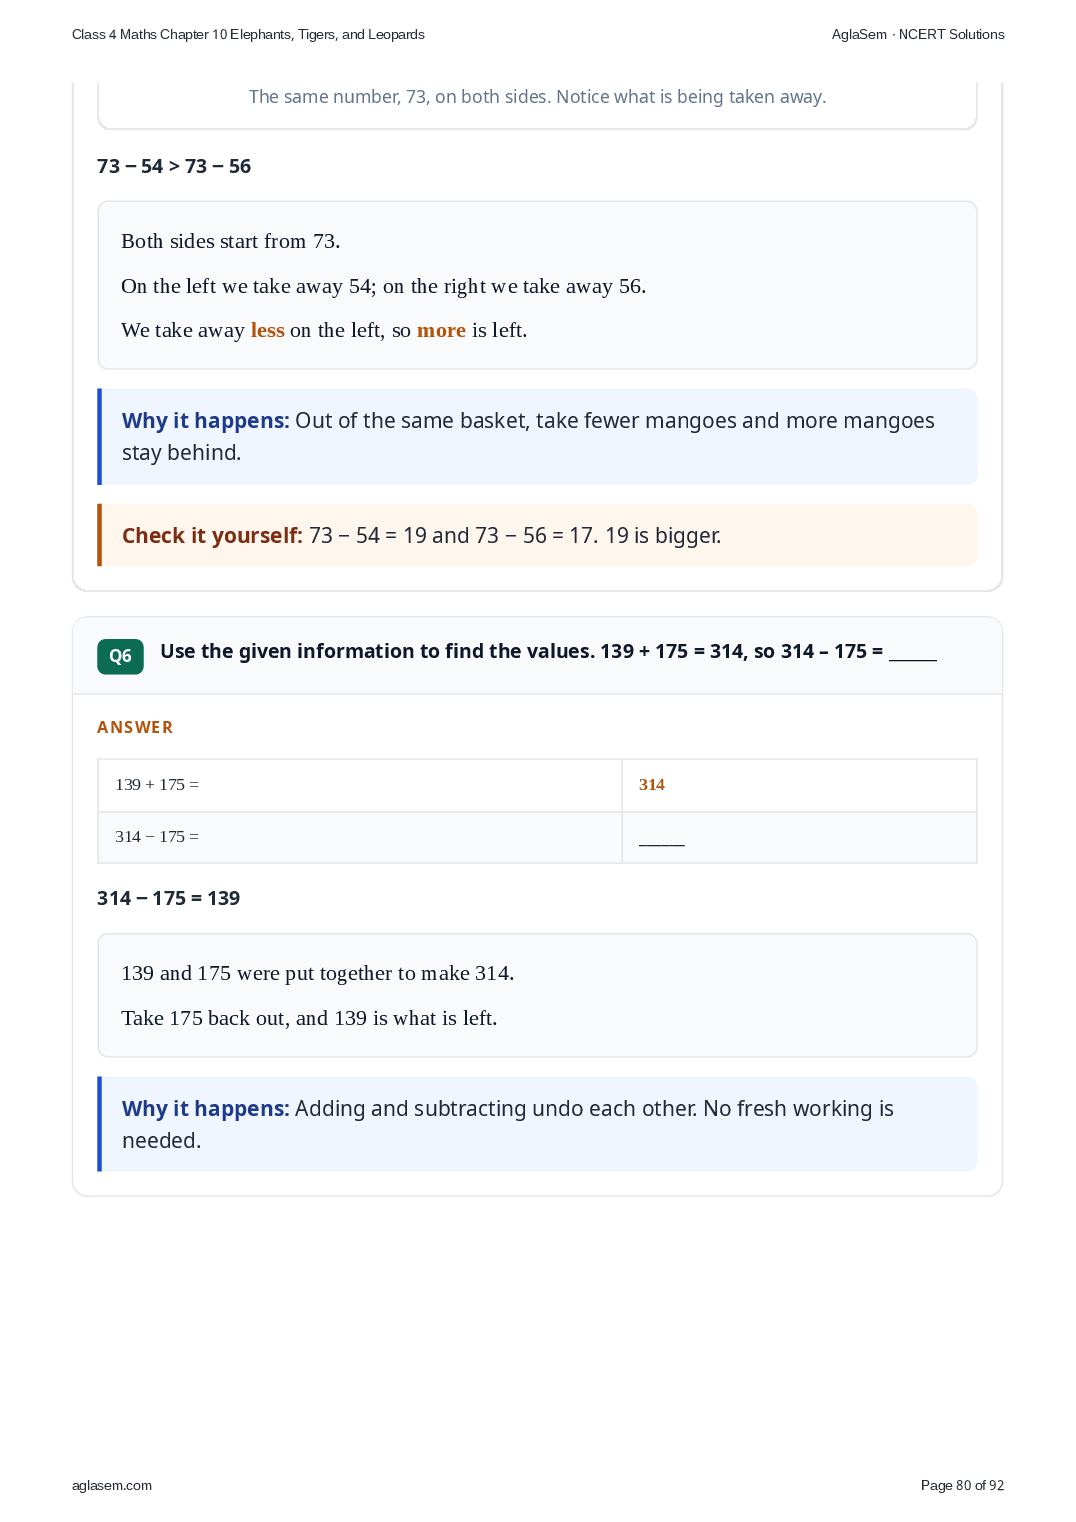This screenshot has width=1076, height=1522.
Task: Click the aglasem.com footer link
Action: point(112,1485)
